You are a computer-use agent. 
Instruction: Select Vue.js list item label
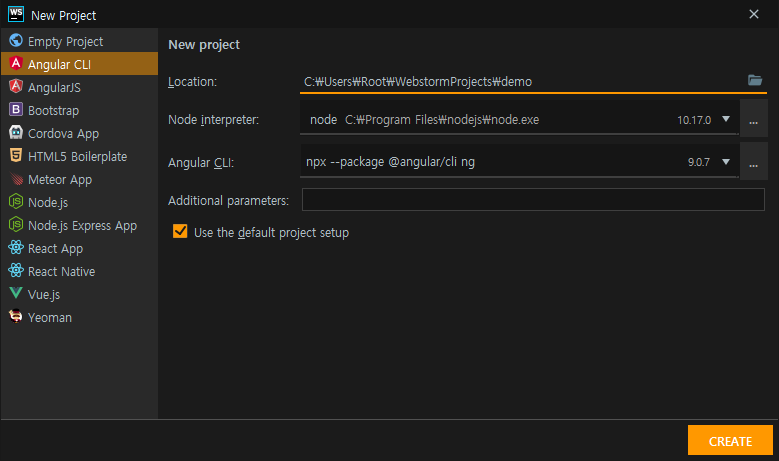44,295
